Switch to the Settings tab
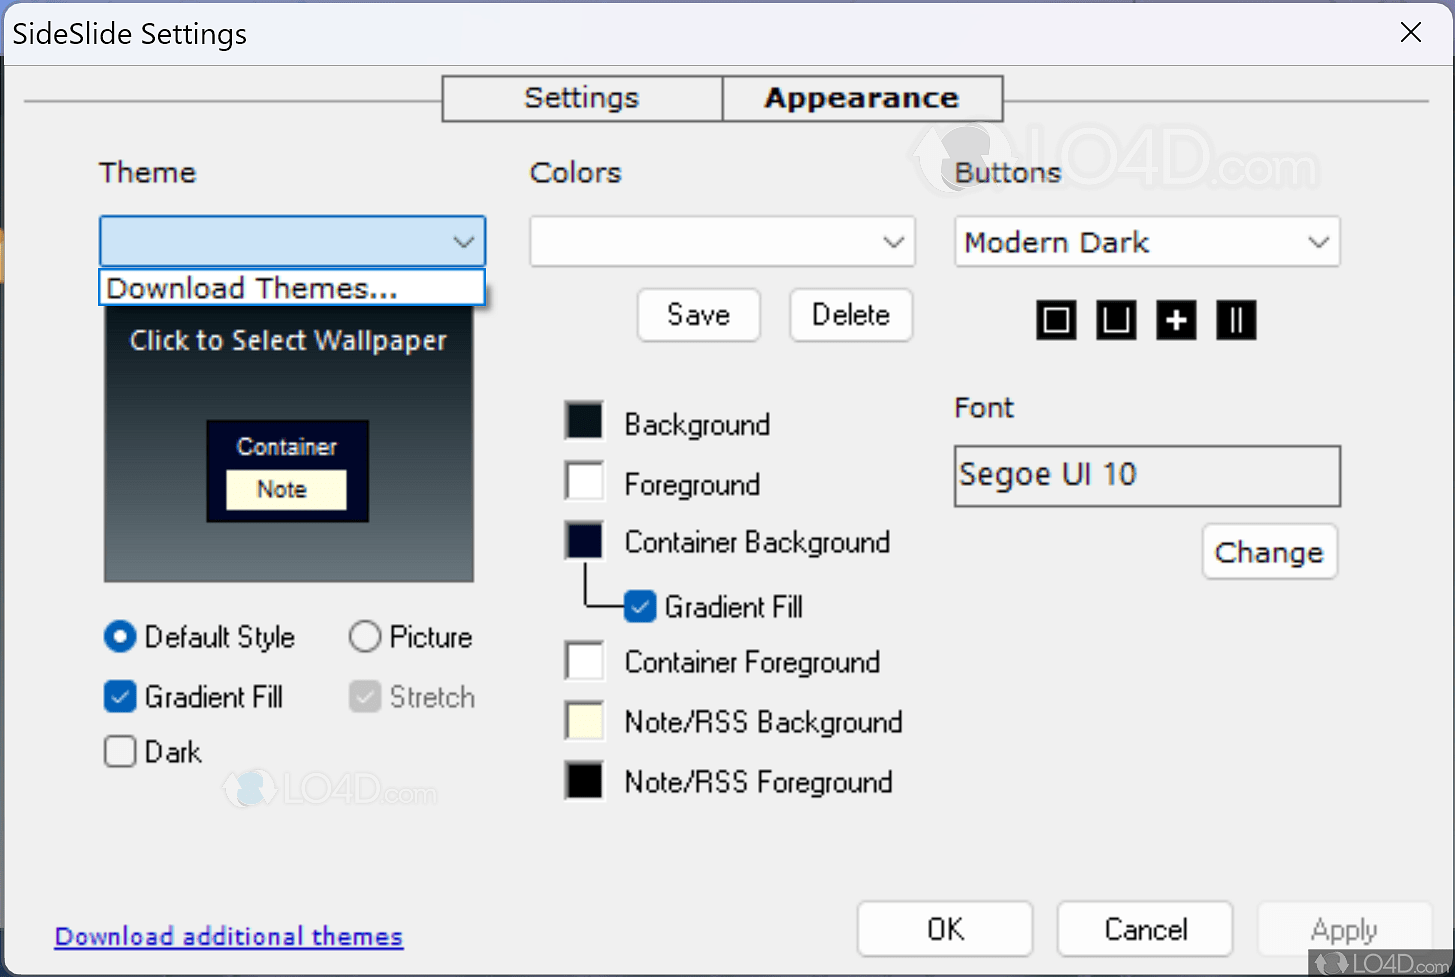1455x977 pixels. point(582,98)
